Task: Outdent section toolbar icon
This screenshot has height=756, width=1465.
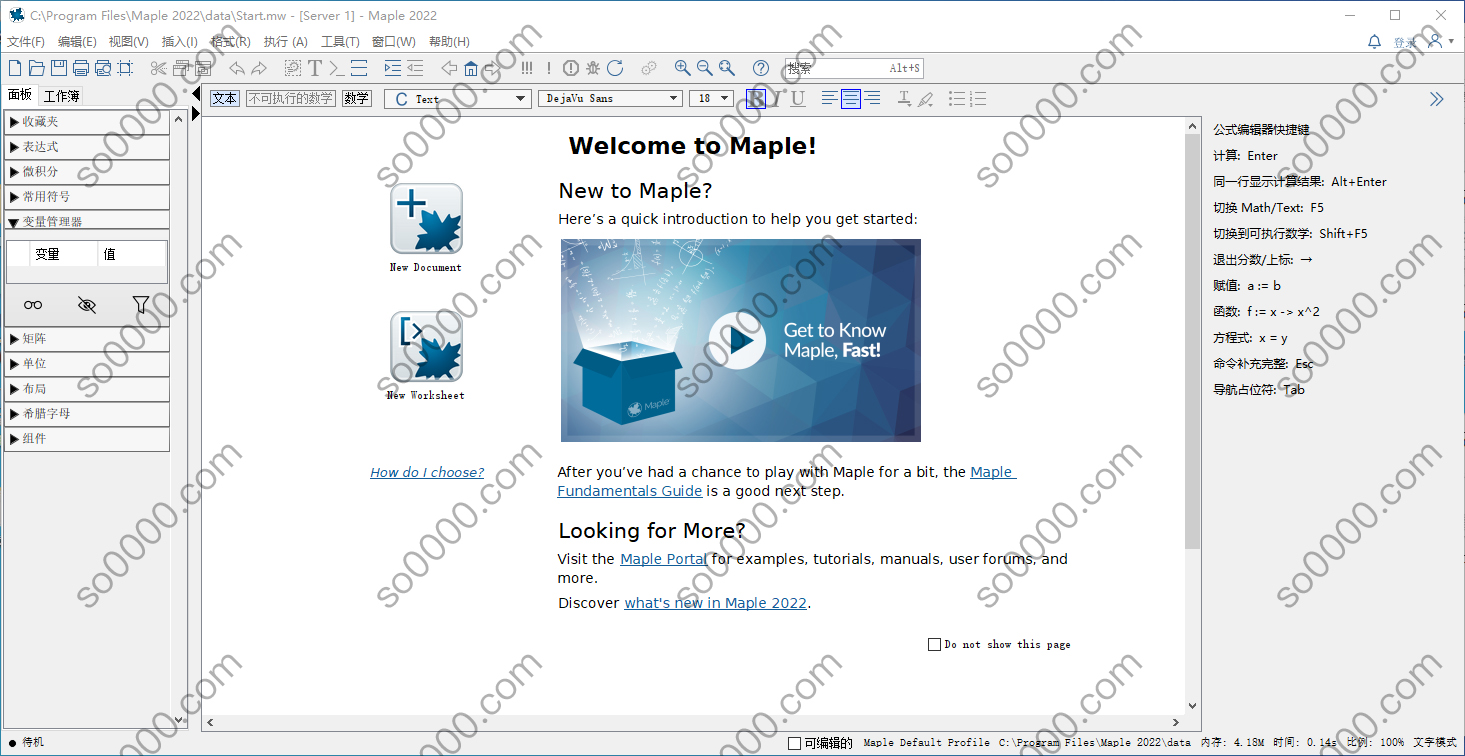Action: point(415,68)
